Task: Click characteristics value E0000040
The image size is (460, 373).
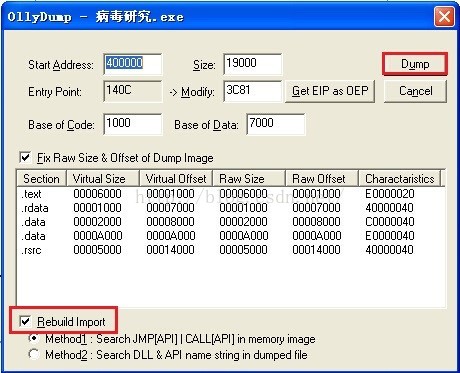Action: 390,236
